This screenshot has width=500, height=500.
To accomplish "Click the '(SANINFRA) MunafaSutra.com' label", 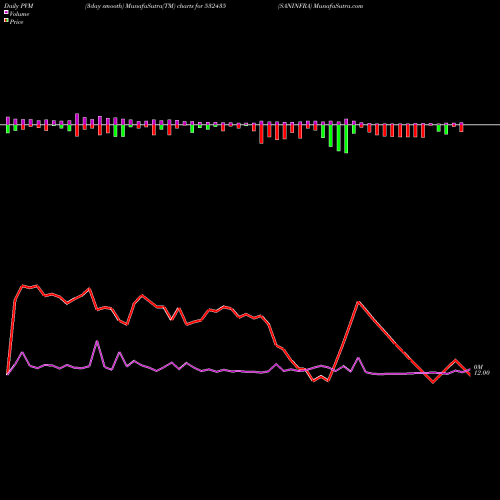I will coord(320,6).
